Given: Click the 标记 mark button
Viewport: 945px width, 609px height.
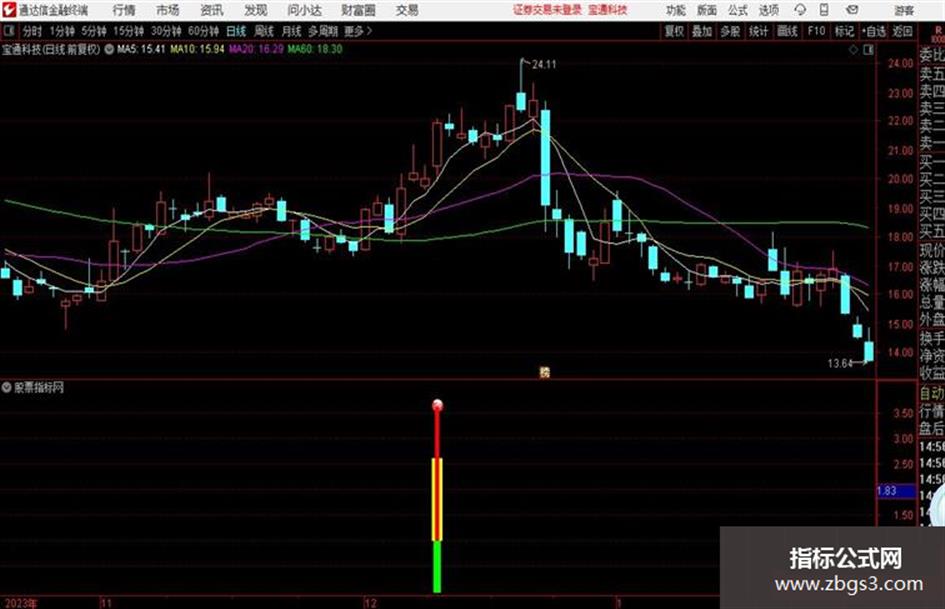Looking at the screenshot, I should coord(844,31).
